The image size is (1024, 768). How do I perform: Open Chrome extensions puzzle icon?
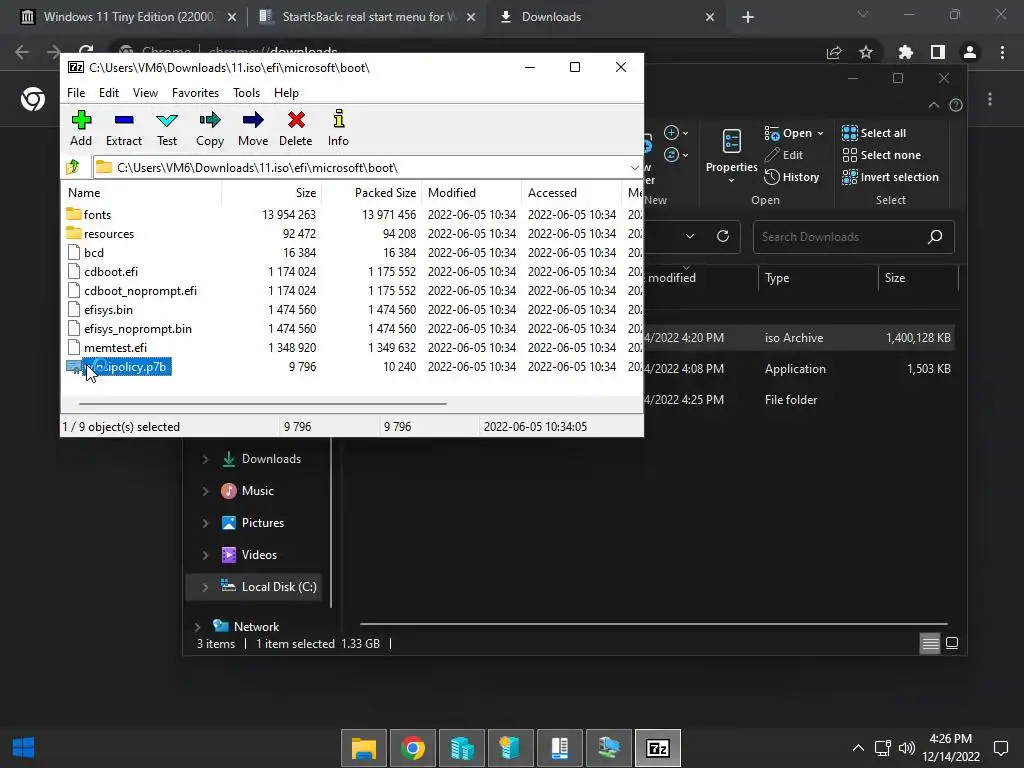(x=906, y=52)
